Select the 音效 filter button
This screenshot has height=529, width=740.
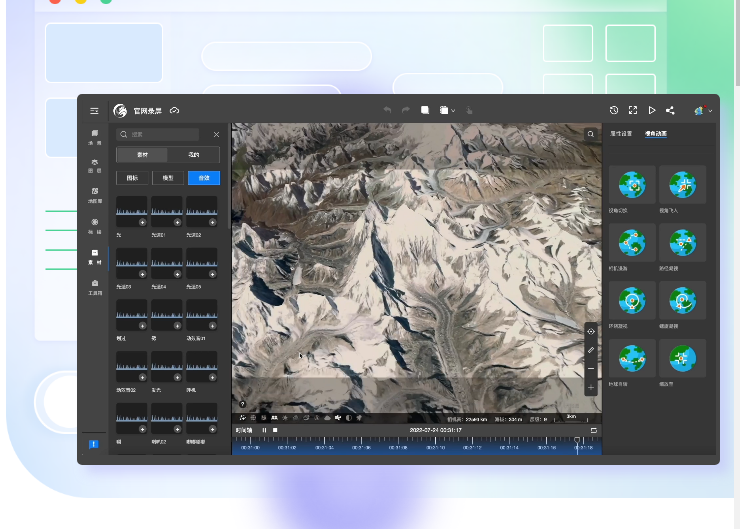pos(204,178)
